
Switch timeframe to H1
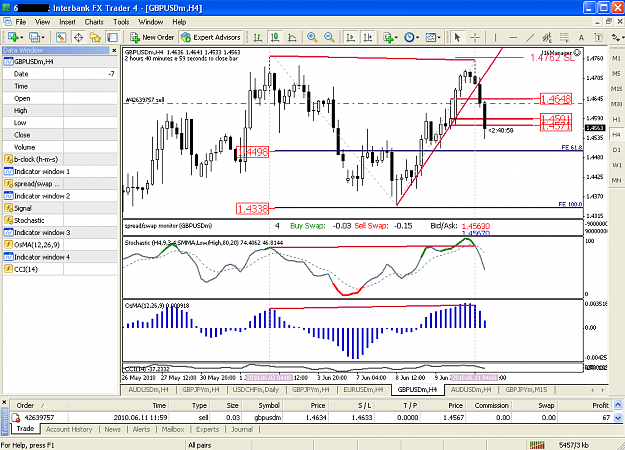616,119
